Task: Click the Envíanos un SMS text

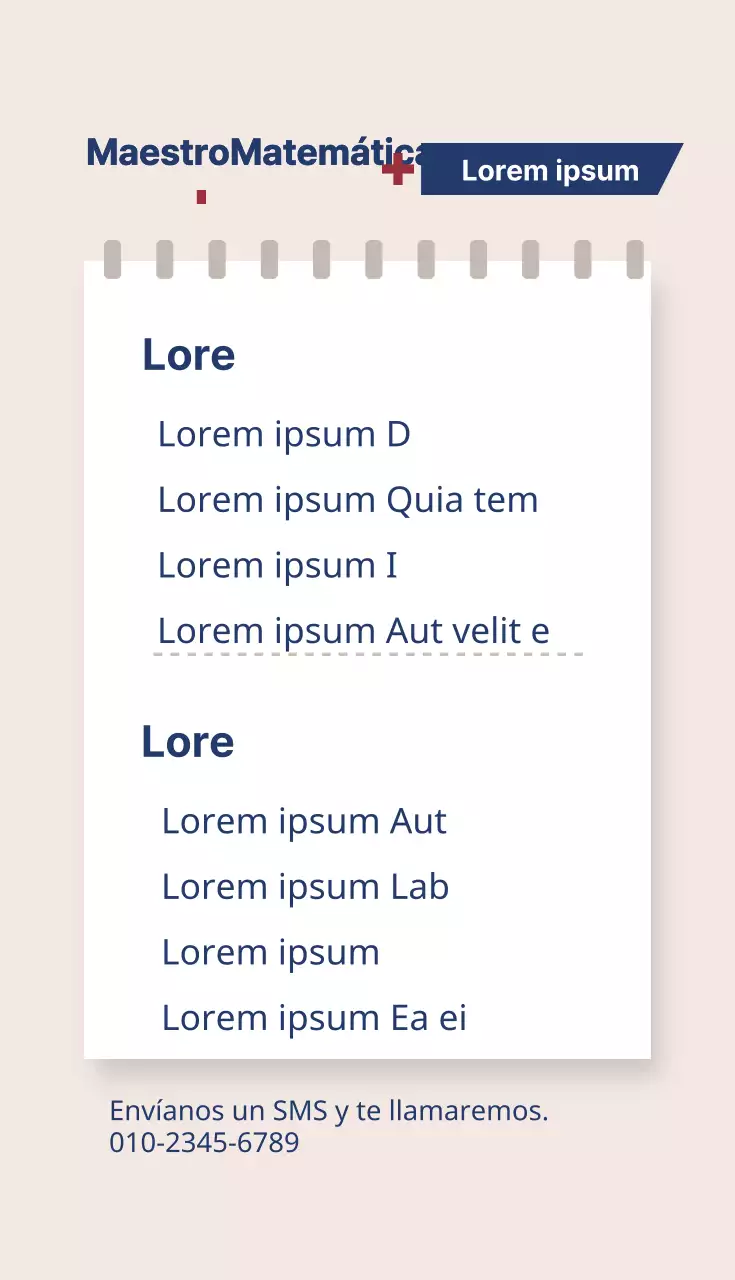Action: pyautogui.click(x=329, y=1111)
